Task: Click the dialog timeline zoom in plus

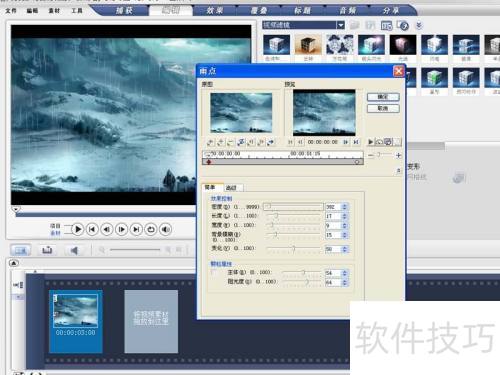Action: [x=398, y=155]
